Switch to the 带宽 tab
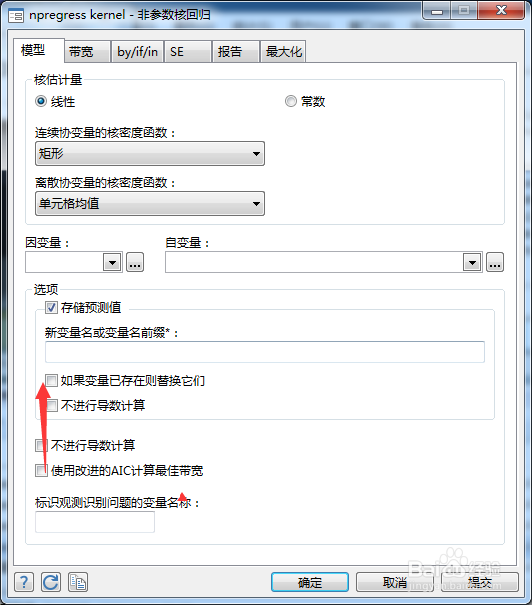Screen dimensions: 532x605 87,51
